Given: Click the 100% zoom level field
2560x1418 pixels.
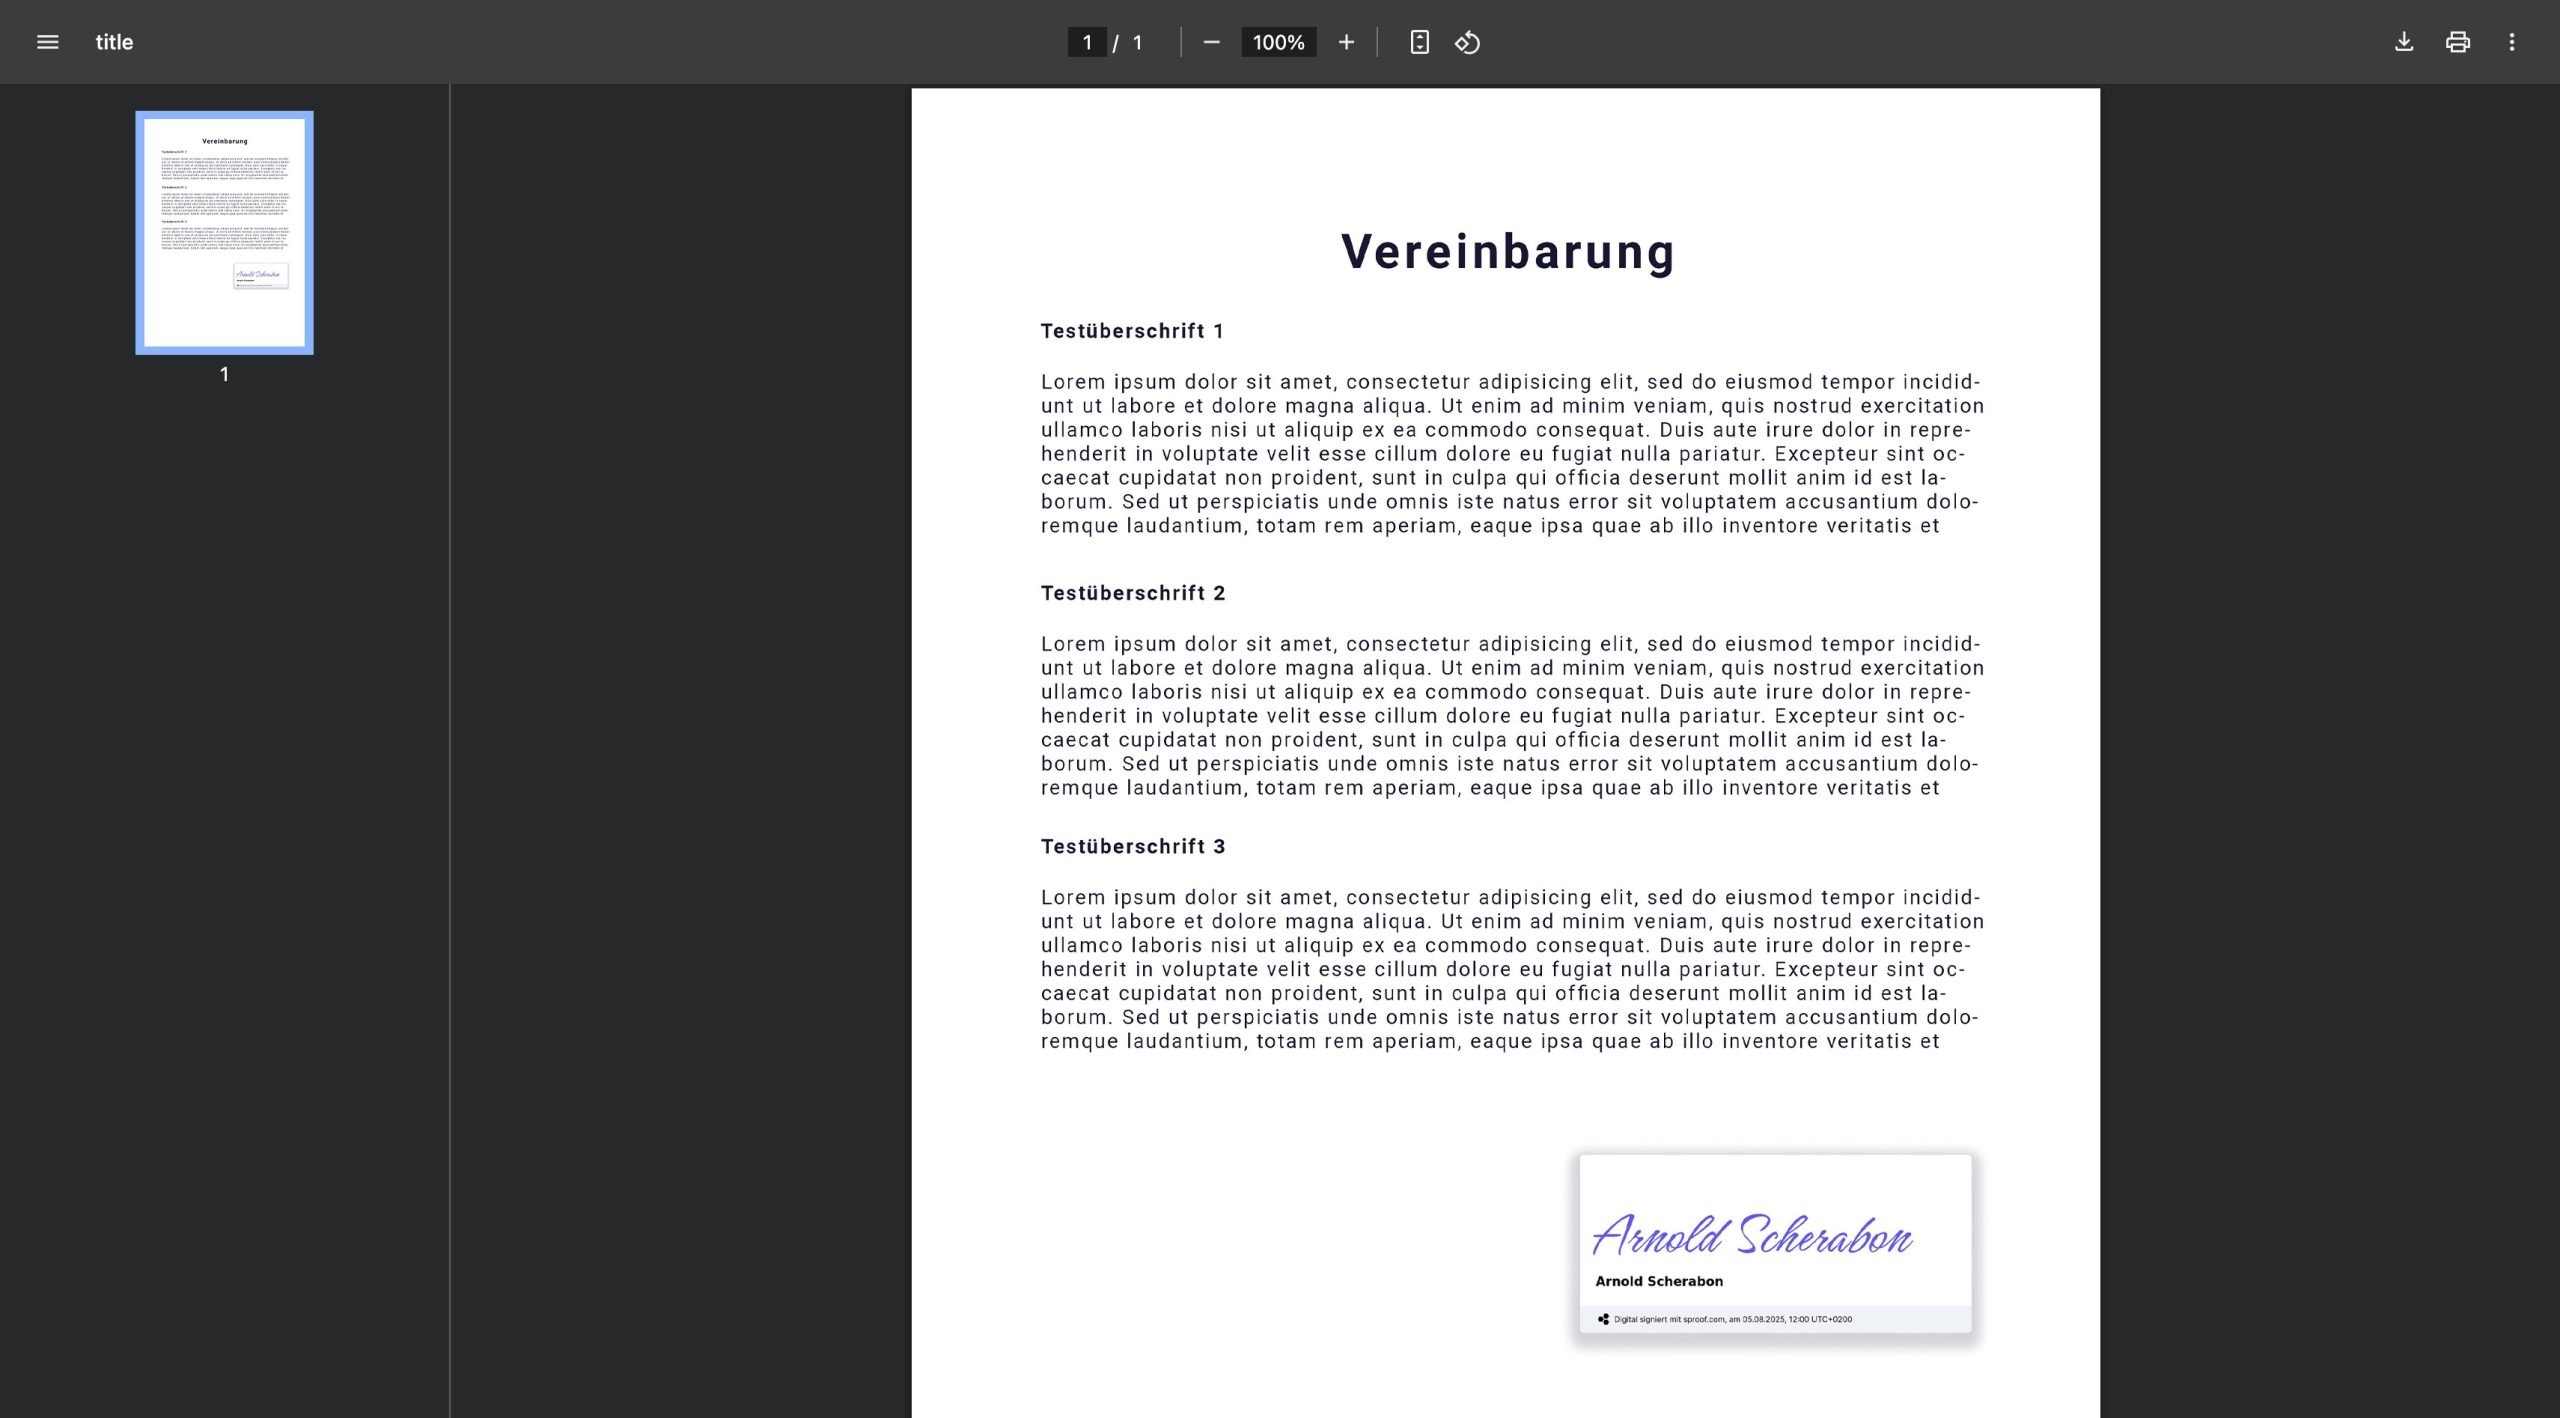Looking at the screenshot, I should click(1278, 42).
